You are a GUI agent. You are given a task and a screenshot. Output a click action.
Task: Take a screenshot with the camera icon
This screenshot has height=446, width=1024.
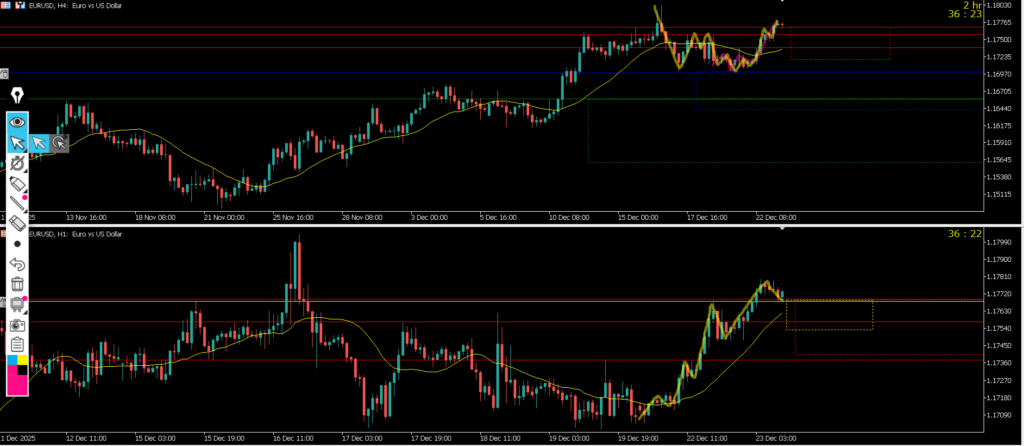point(17,325)
